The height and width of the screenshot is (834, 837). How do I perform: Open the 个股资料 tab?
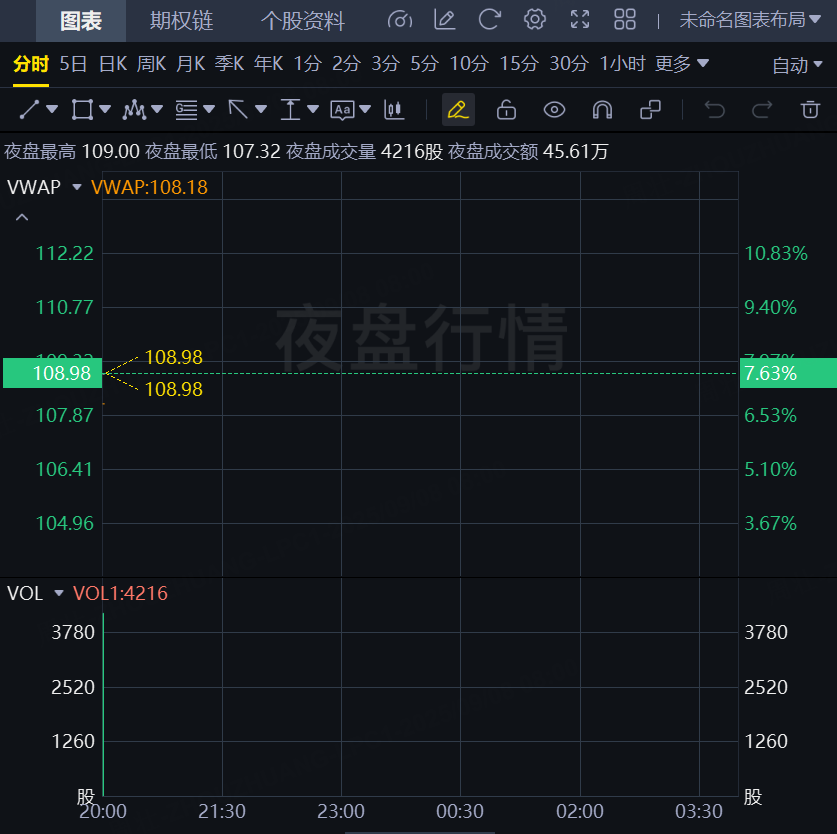(302, 21)
